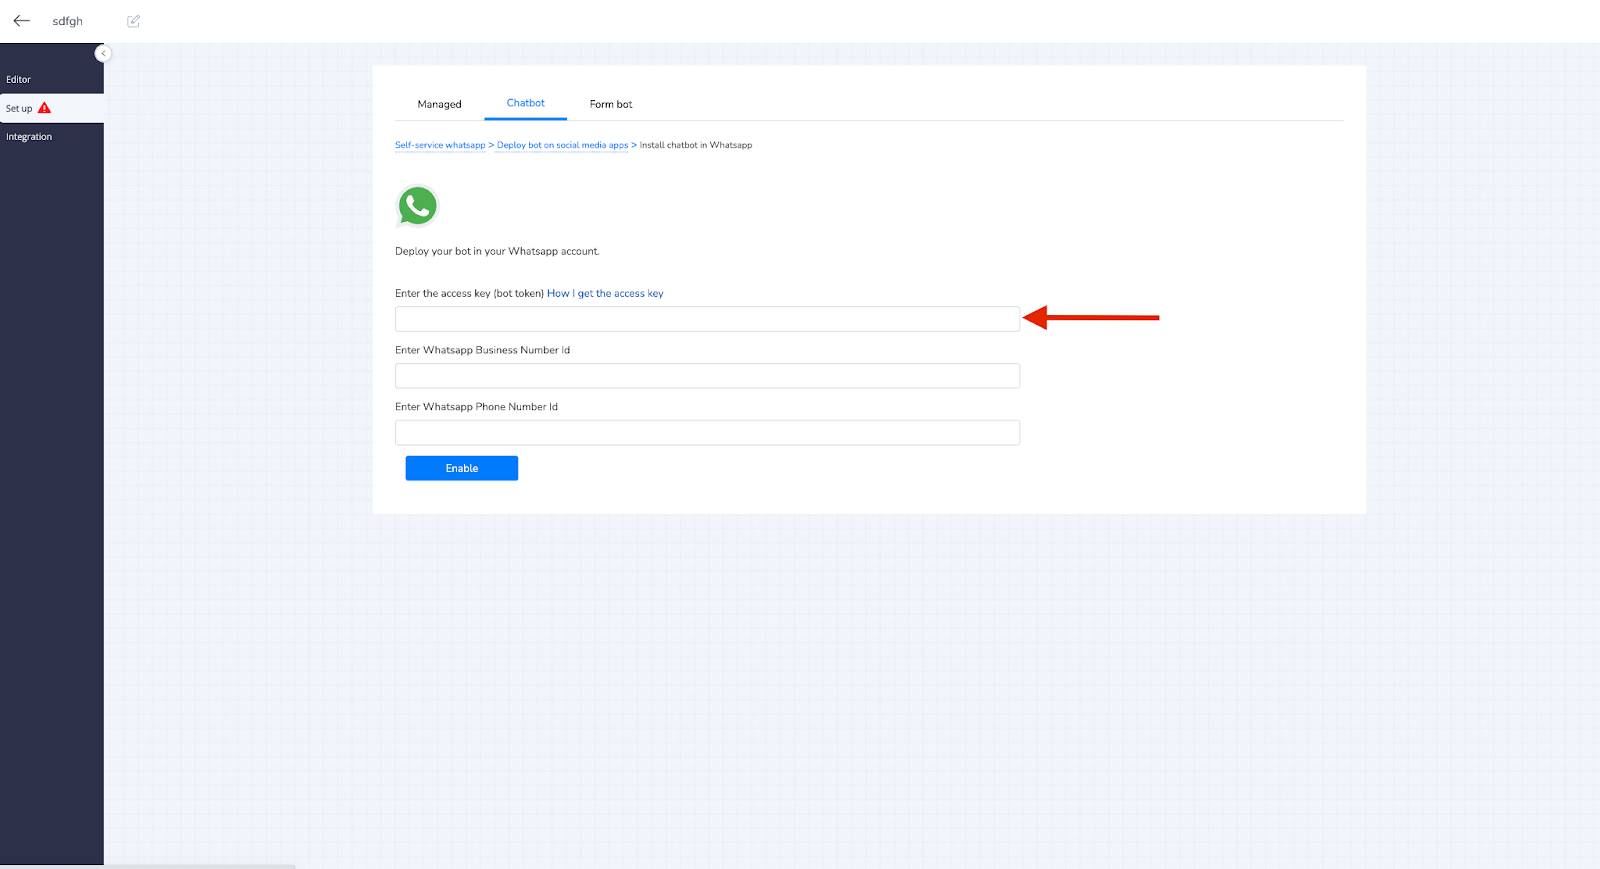
Task: Click Install chatbot in Whatsapp breadcrumb text
Action: (696, 145)
